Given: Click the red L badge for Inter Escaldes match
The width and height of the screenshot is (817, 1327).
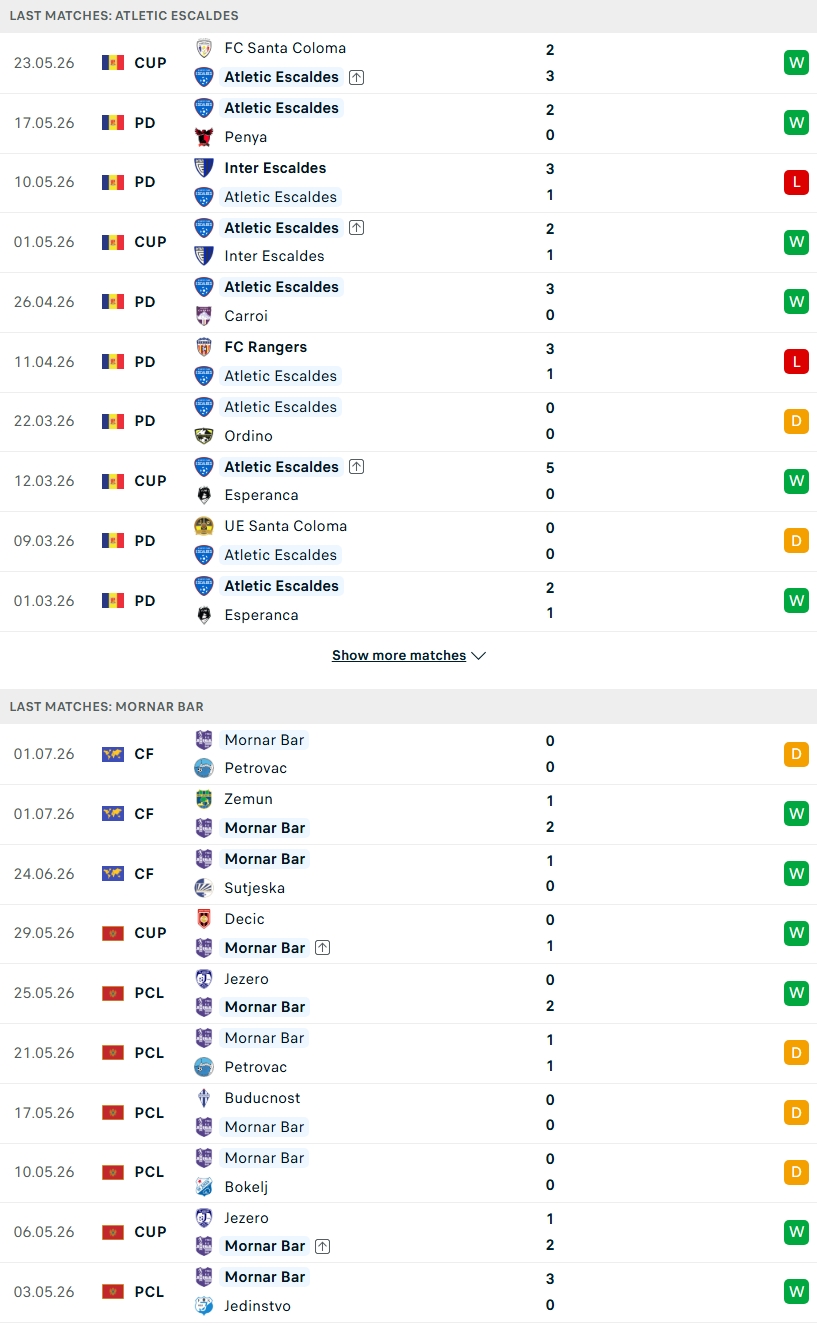Looking at the screenshot, I should 796,182.
